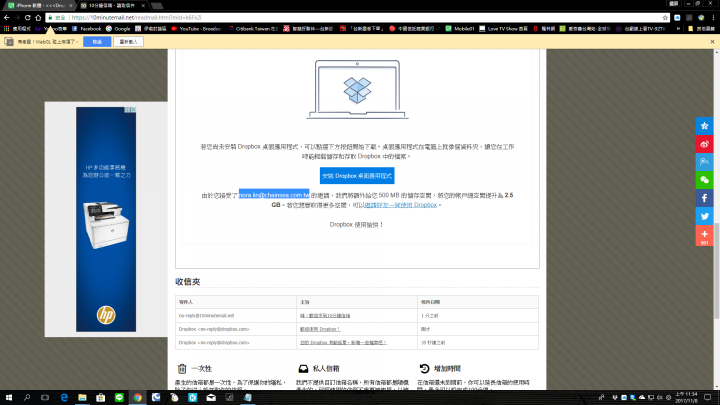Screen dimensions: 720x405
Task: Click the HP printer advertisement
Action: [106, 219]
